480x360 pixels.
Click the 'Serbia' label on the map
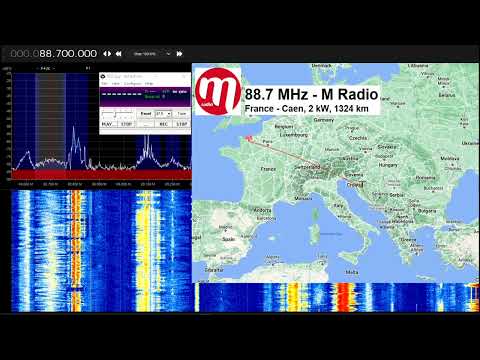pyautogui.click(x=397, y=195)
